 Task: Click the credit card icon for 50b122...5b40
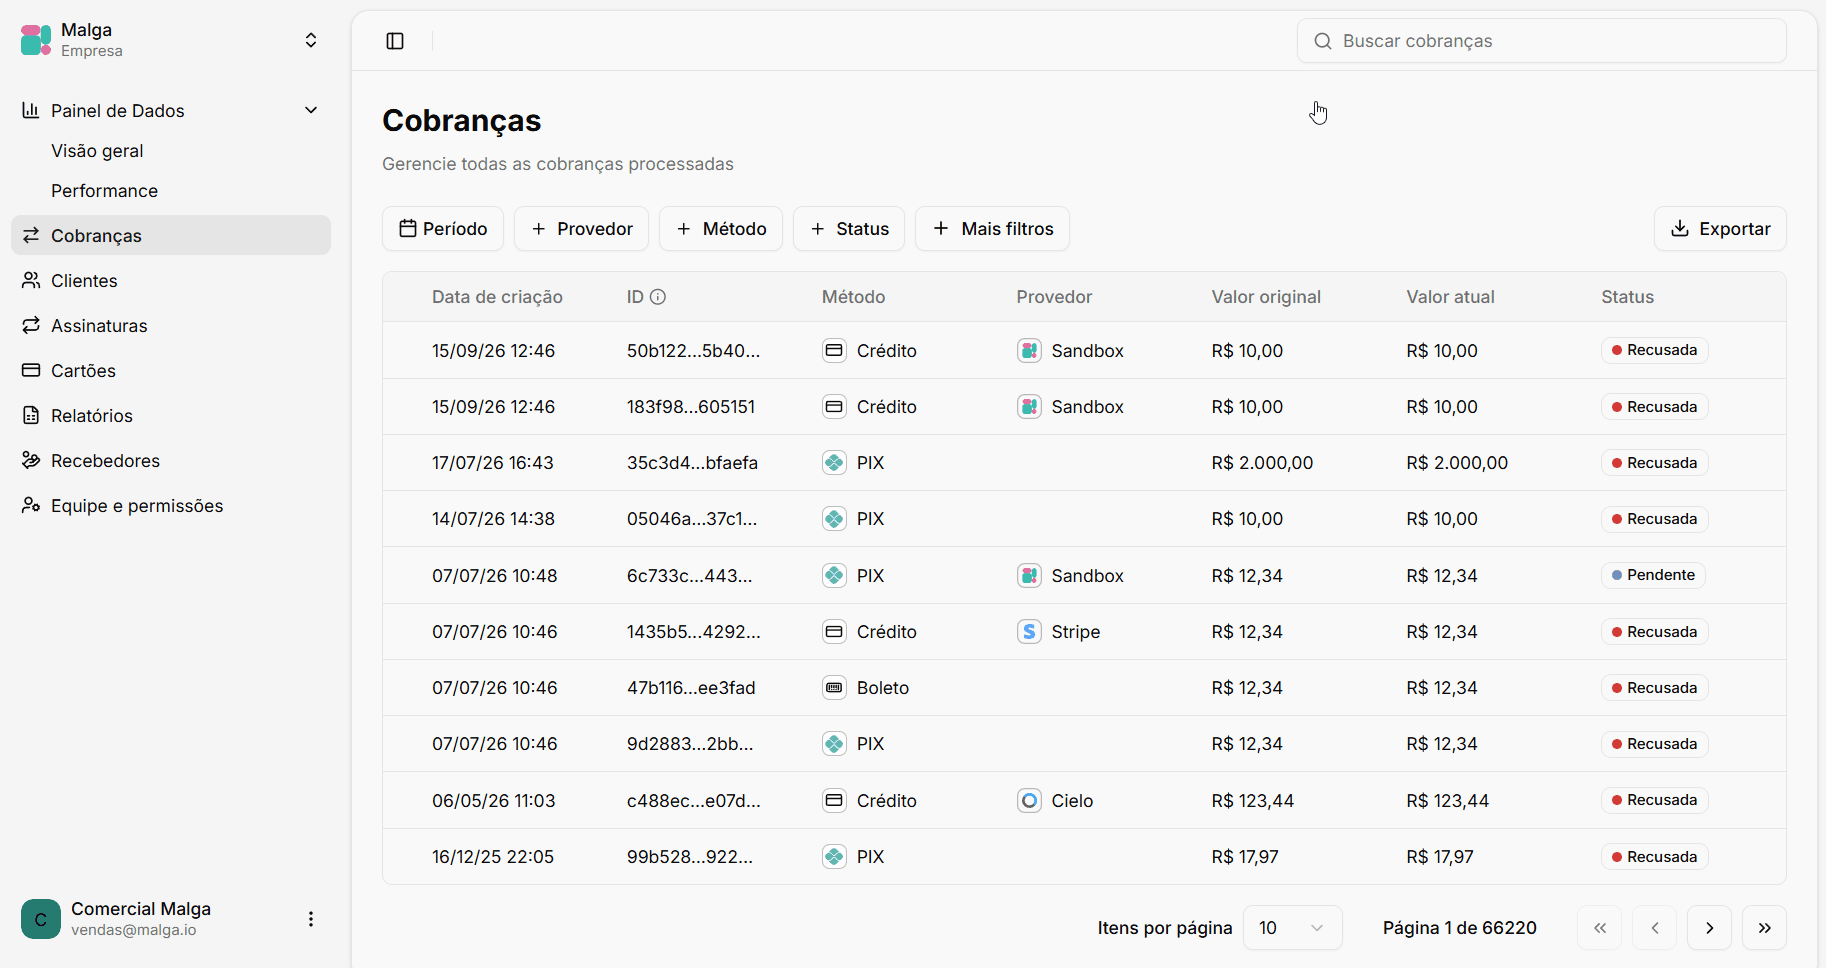(834, 351)
